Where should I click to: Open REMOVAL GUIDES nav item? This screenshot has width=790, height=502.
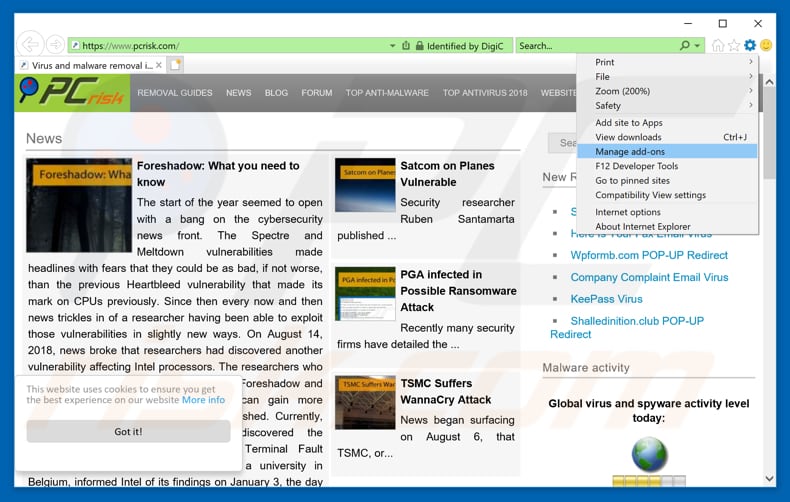(x=175, y=93)
